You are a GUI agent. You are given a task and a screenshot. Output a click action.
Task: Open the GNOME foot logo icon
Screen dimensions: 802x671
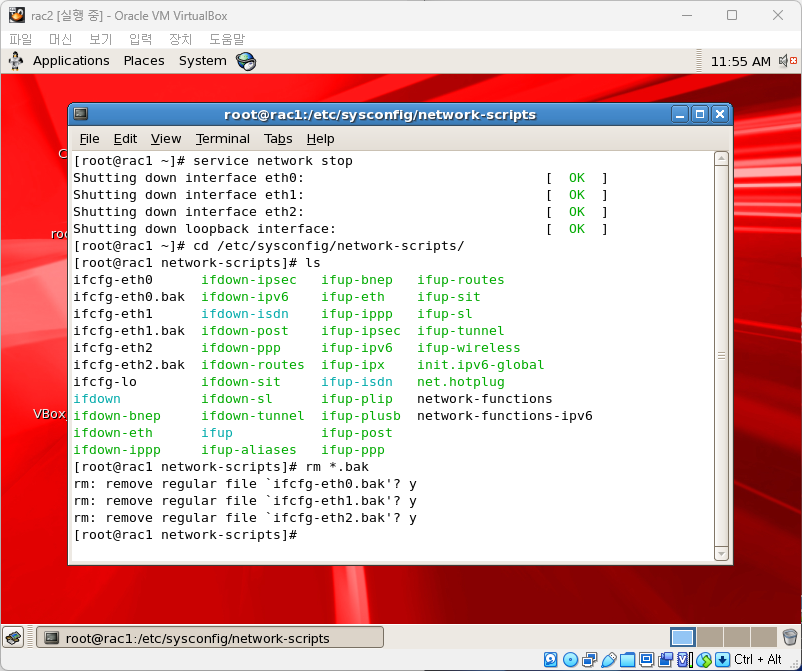coord(16,61)
